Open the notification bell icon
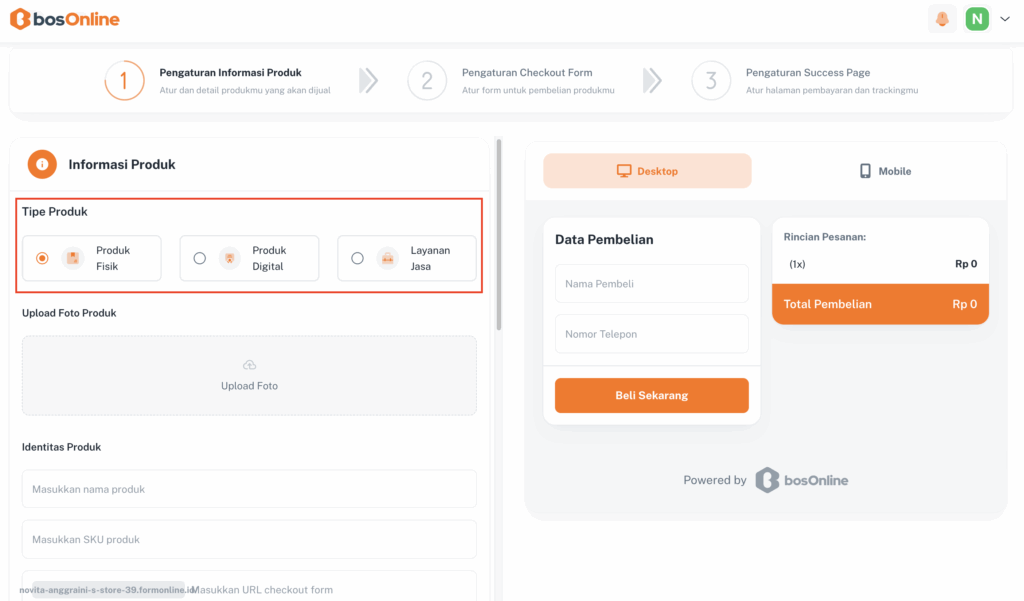This screenshot has width=1024, height=601. coord(942,19)
